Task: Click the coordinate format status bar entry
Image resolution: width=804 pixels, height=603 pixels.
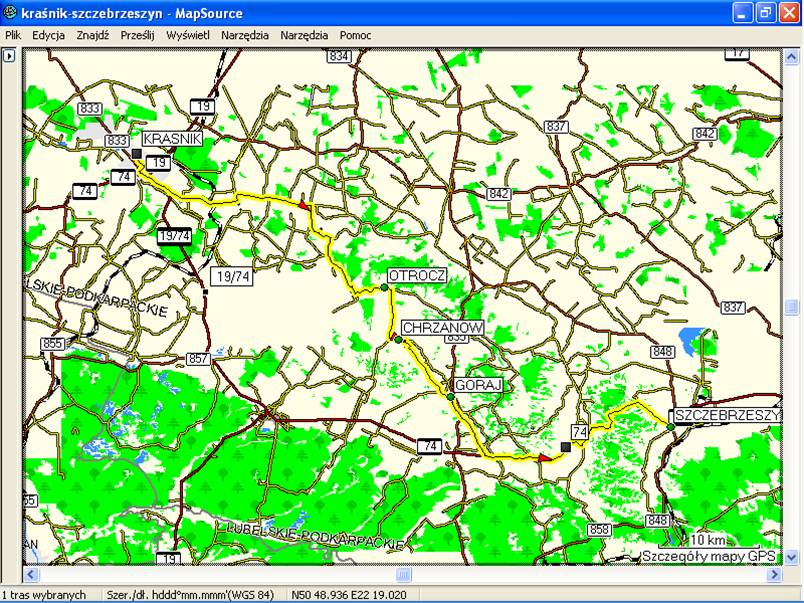Action: click(190, 595)
